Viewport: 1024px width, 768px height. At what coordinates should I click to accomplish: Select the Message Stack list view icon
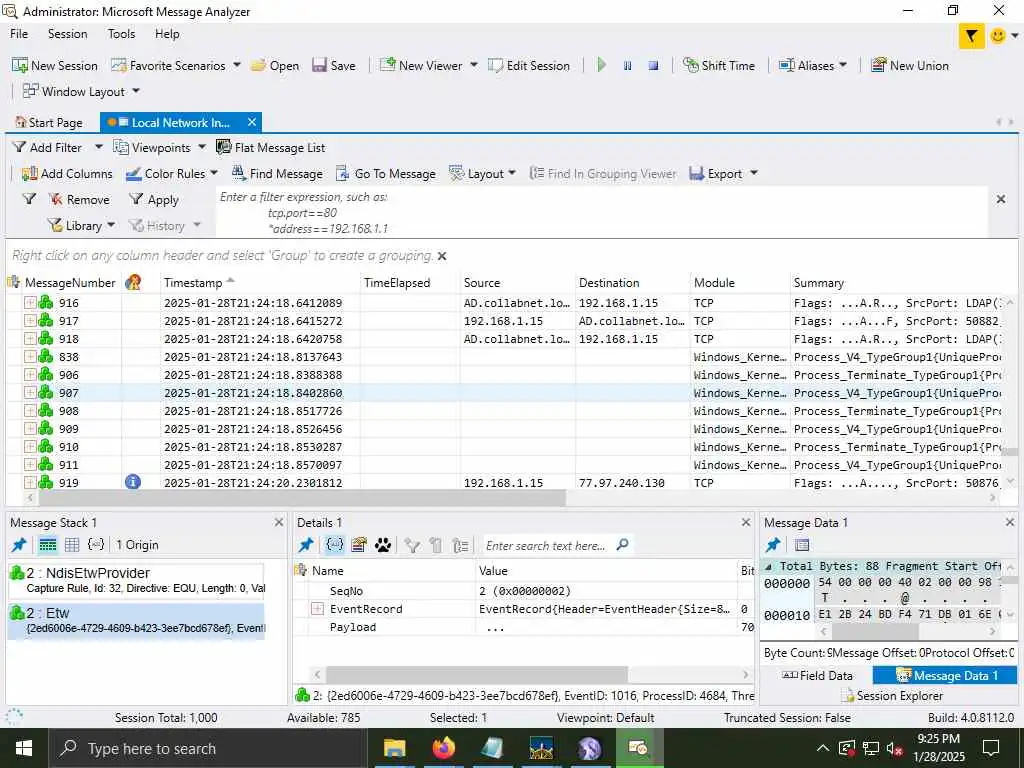point(48,545)
